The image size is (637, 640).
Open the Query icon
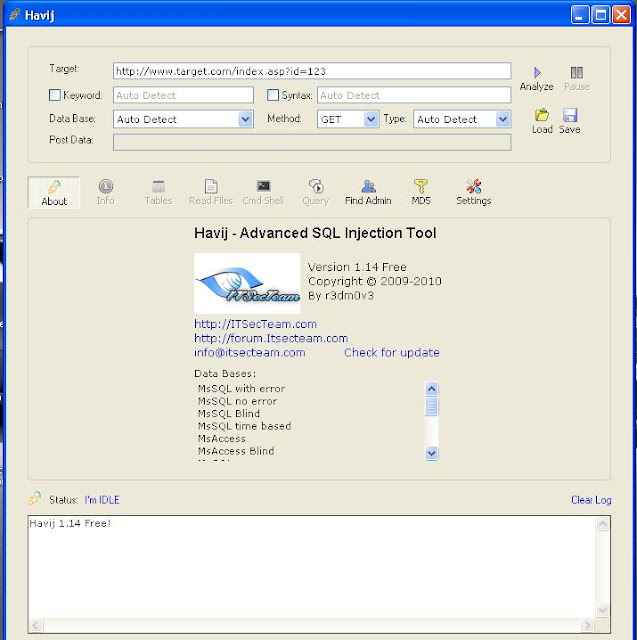316,186
